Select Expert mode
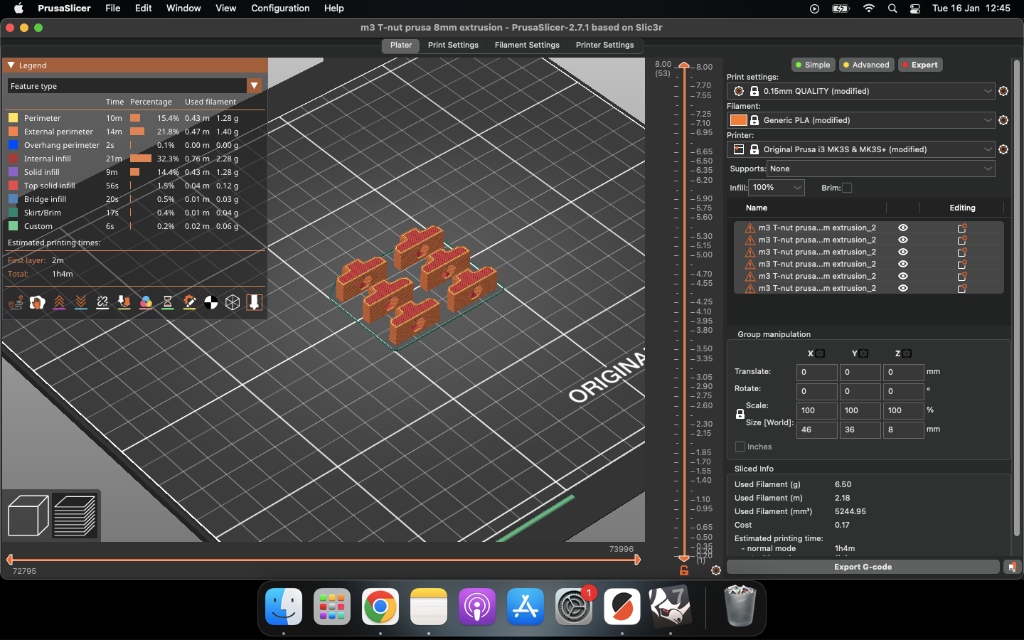Viewport: 1024px width, 640px height. [x=920, y=65]
